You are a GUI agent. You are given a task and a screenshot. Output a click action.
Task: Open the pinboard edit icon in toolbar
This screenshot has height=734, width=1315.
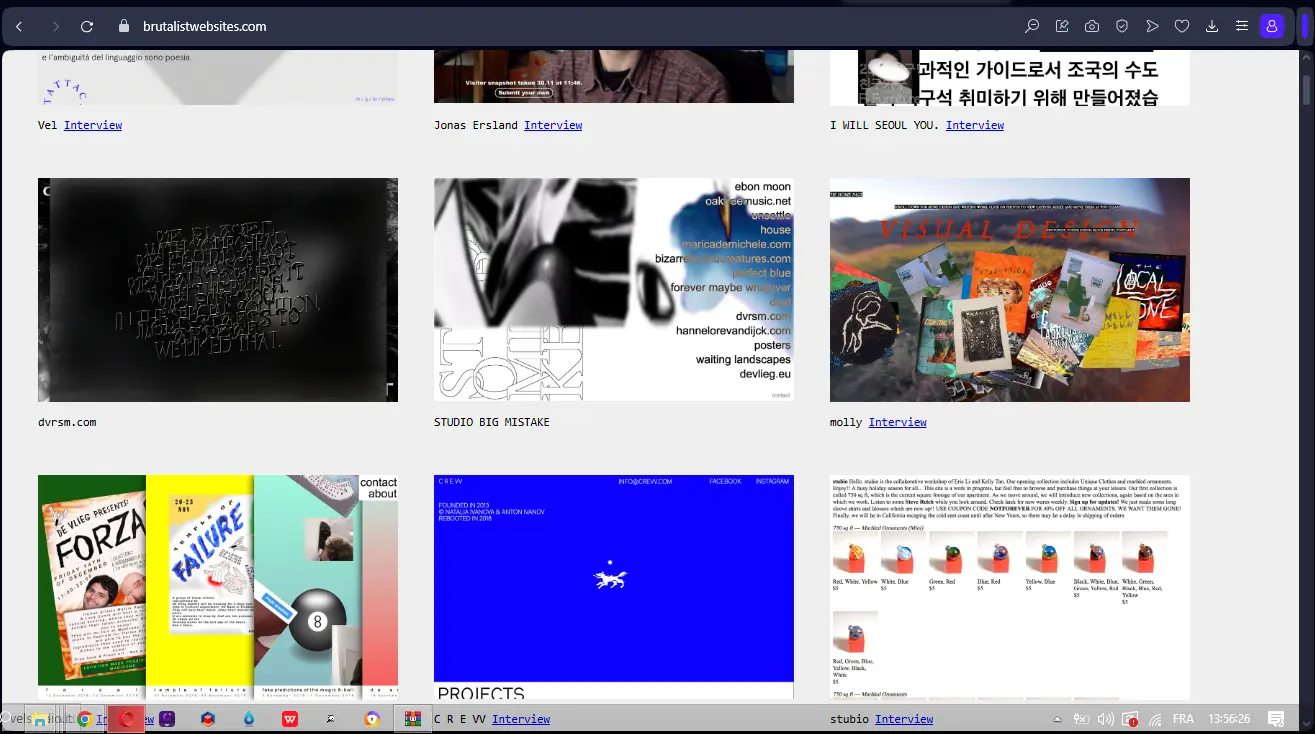[1062, 26]
